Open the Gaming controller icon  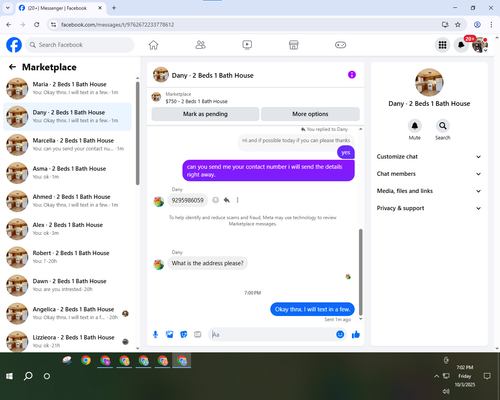click(x=340, y=45)
